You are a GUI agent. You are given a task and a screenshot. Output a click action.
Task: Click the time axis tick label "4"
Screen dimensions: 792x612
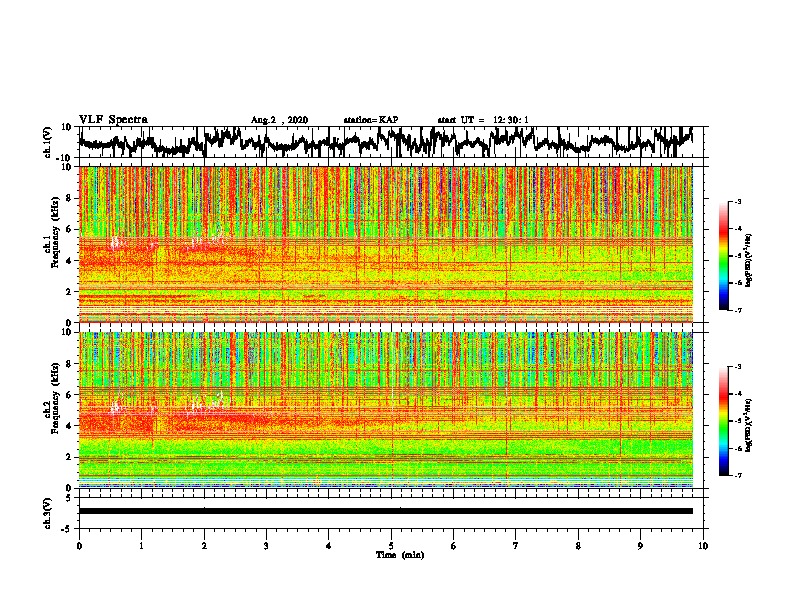click(329, 546)
